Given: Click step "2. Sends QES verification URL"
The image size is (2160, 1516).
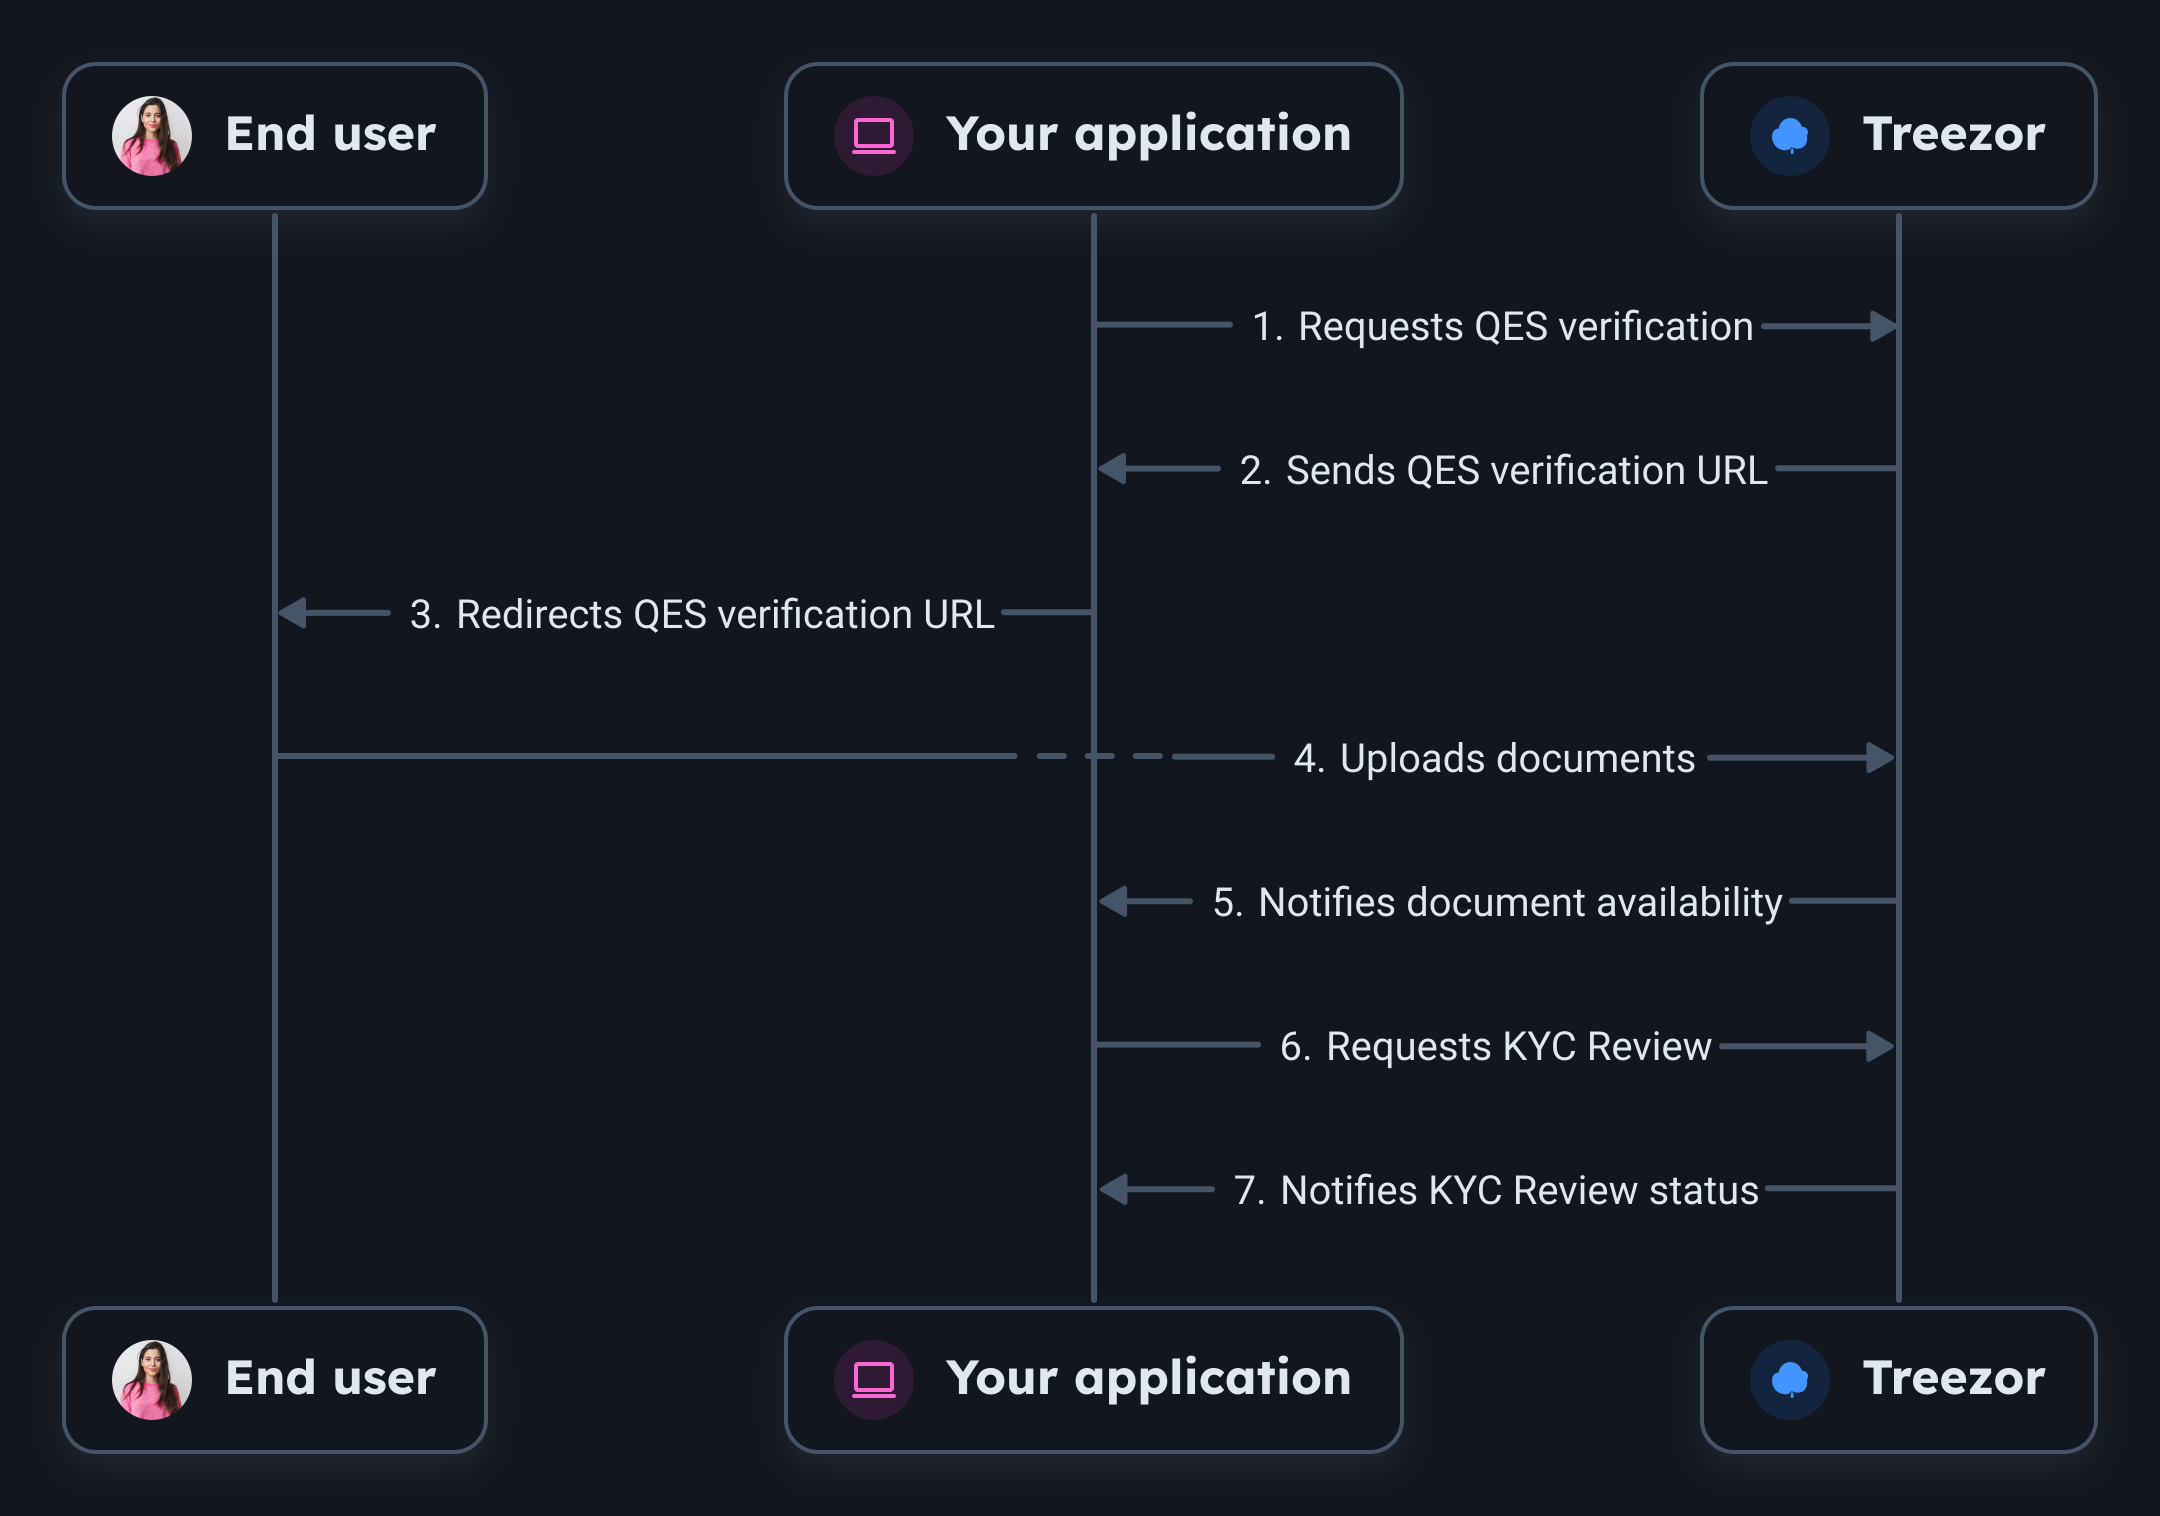Looking at the screenshot, I should coord(1503,471).
